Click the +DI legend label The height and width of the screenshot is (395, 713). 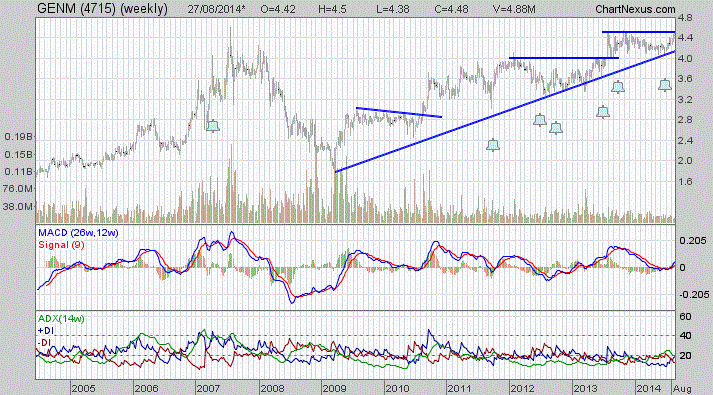tap(46, 330)
